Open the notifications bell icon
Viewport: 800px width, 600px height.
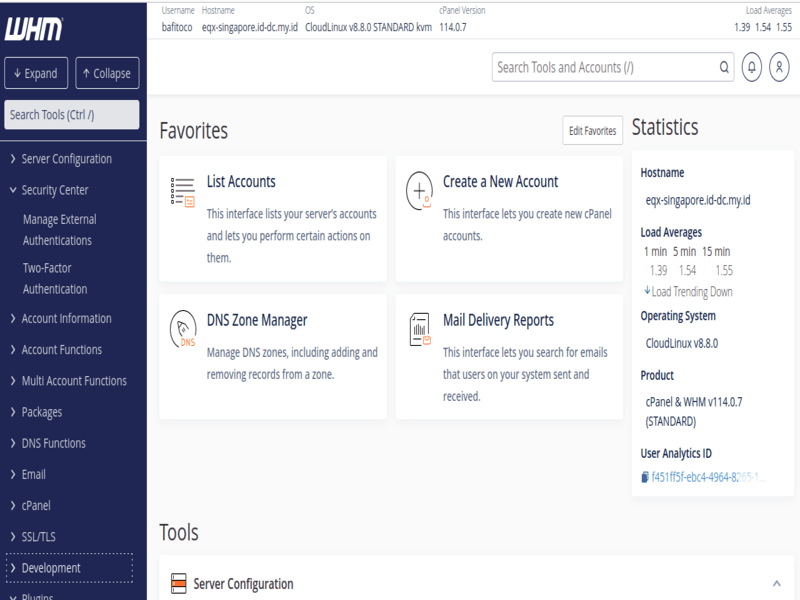click(x=752, y=67)
